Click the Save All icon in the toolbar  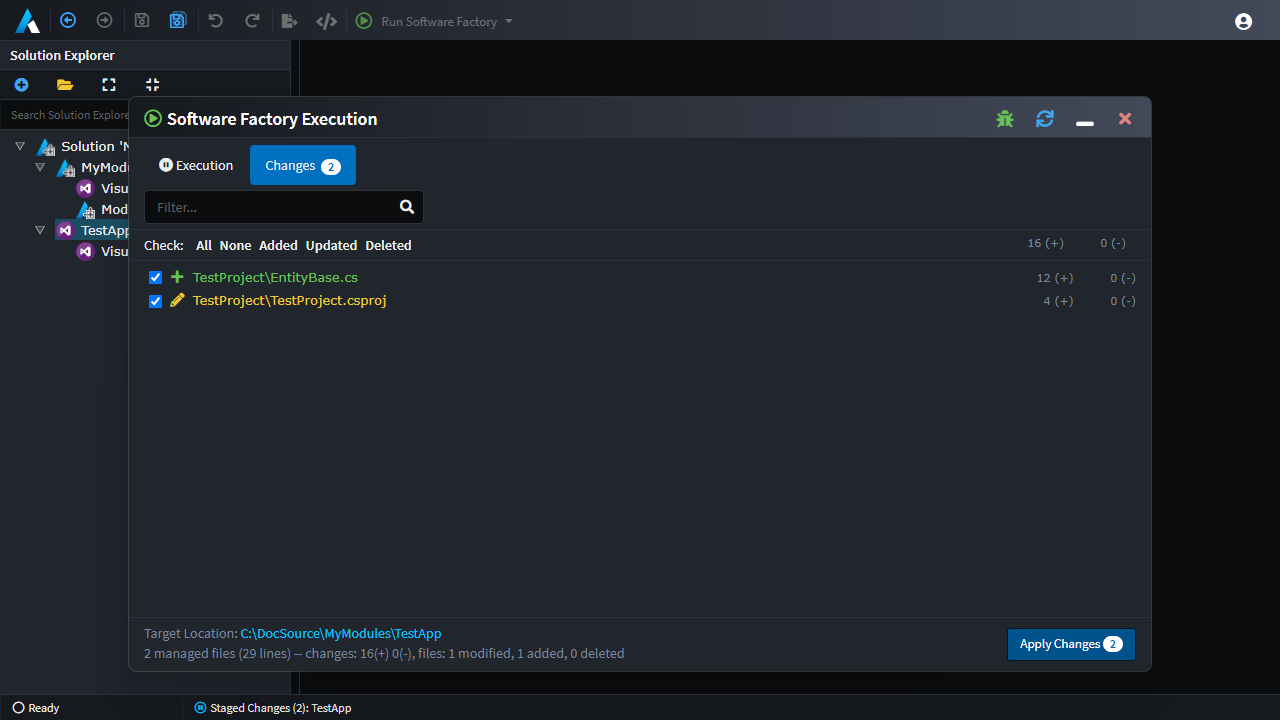(x=178, y=20)
